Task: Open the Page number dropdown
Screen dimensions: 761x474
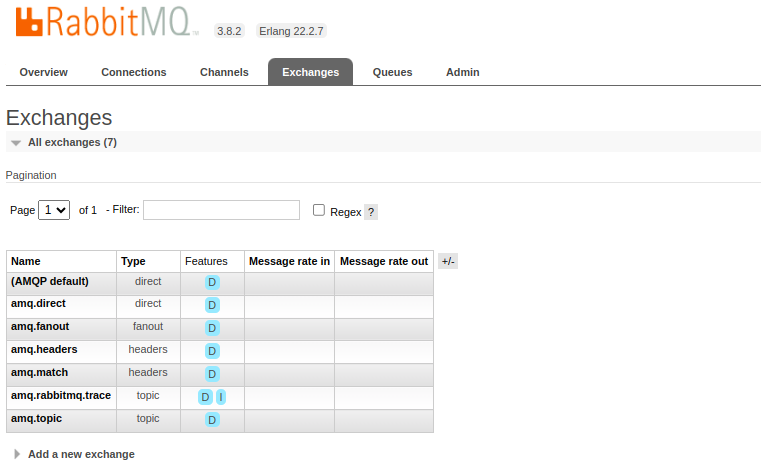Action: pyautogui.click(x=54, y=210)
